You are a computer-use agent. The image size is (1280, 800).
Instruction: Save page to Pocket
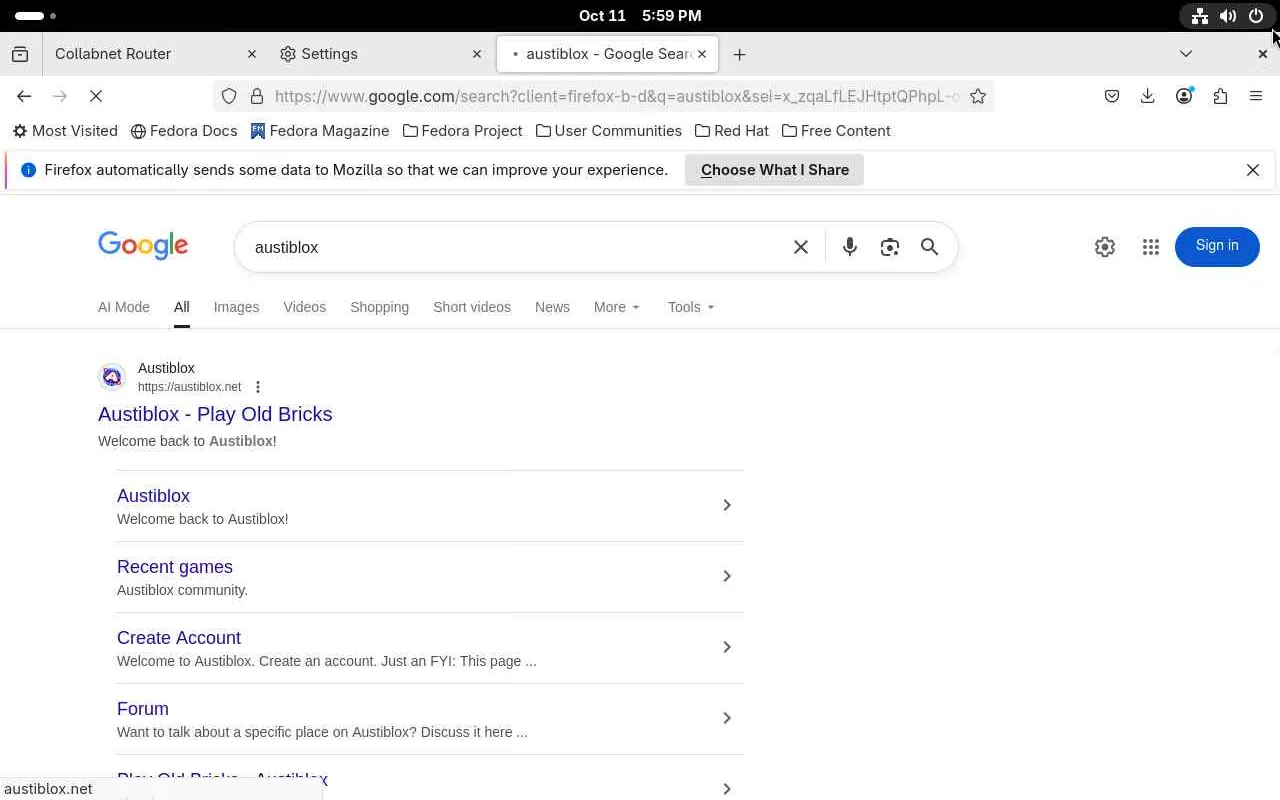tap(1111, 96)
